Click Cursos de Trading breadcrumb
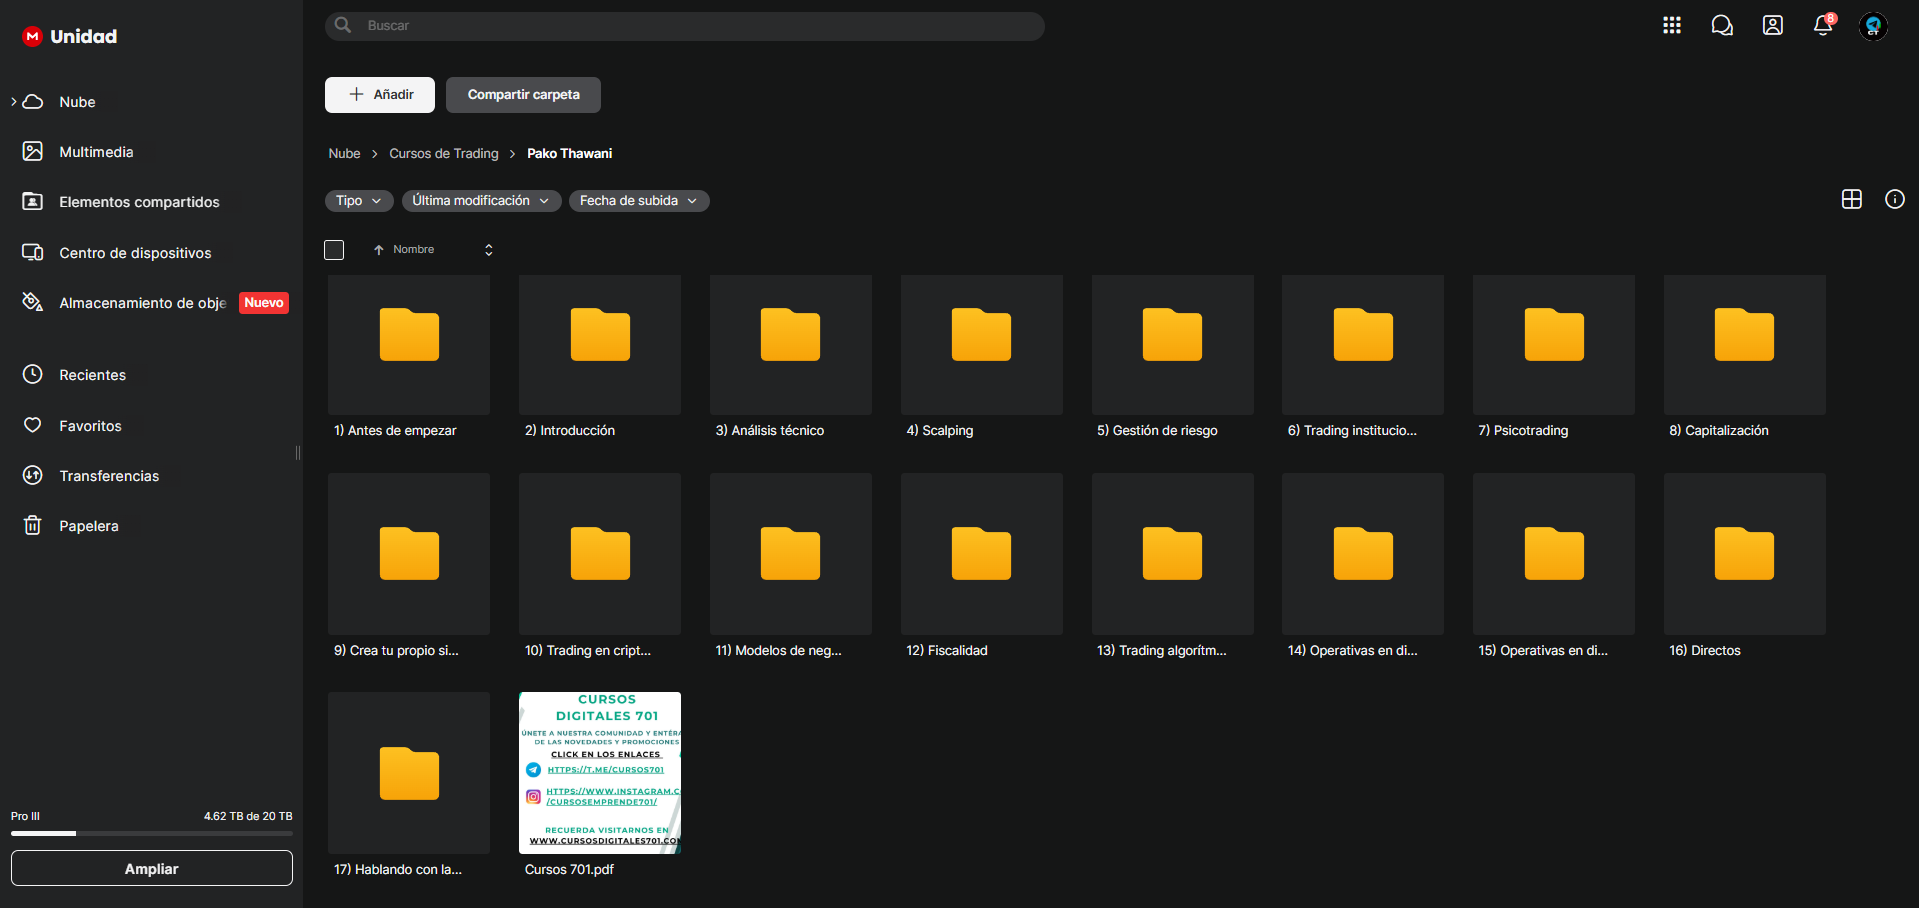Screen dimensions: 1919x908 pos(444,154)
